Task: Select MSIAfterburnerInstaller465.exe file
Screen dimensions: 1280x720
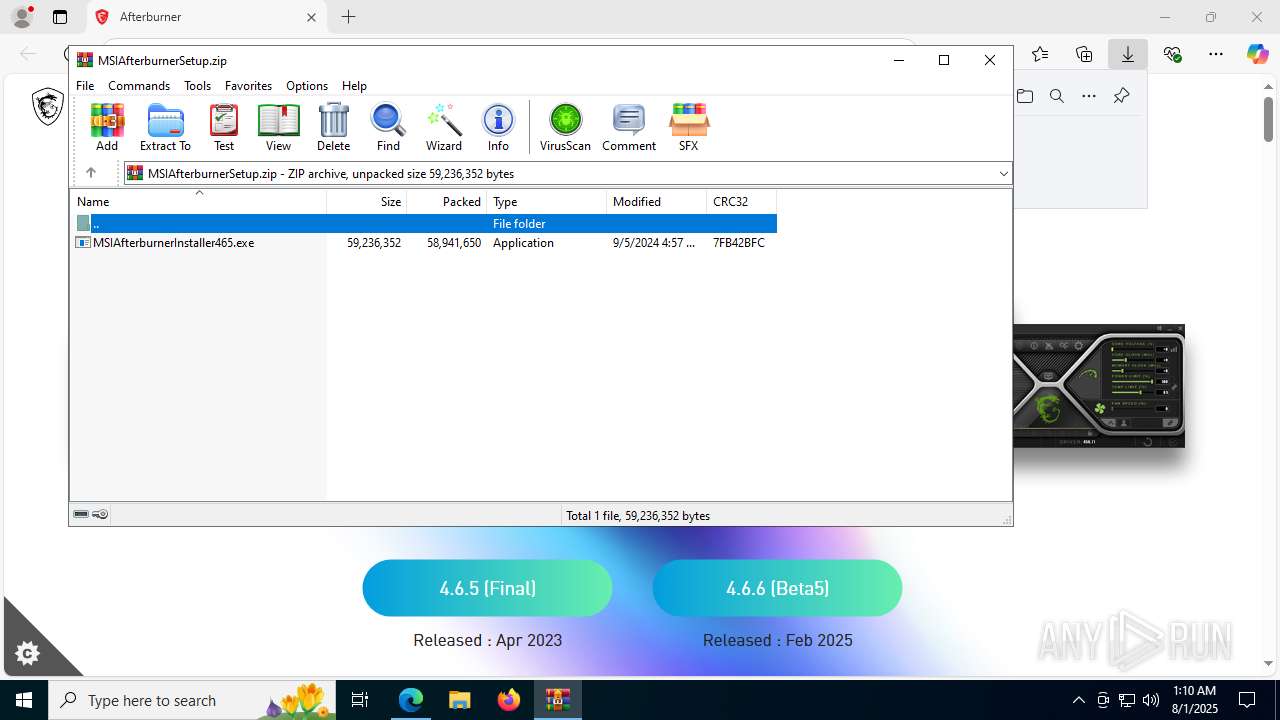Action: [x=424, y=243]
